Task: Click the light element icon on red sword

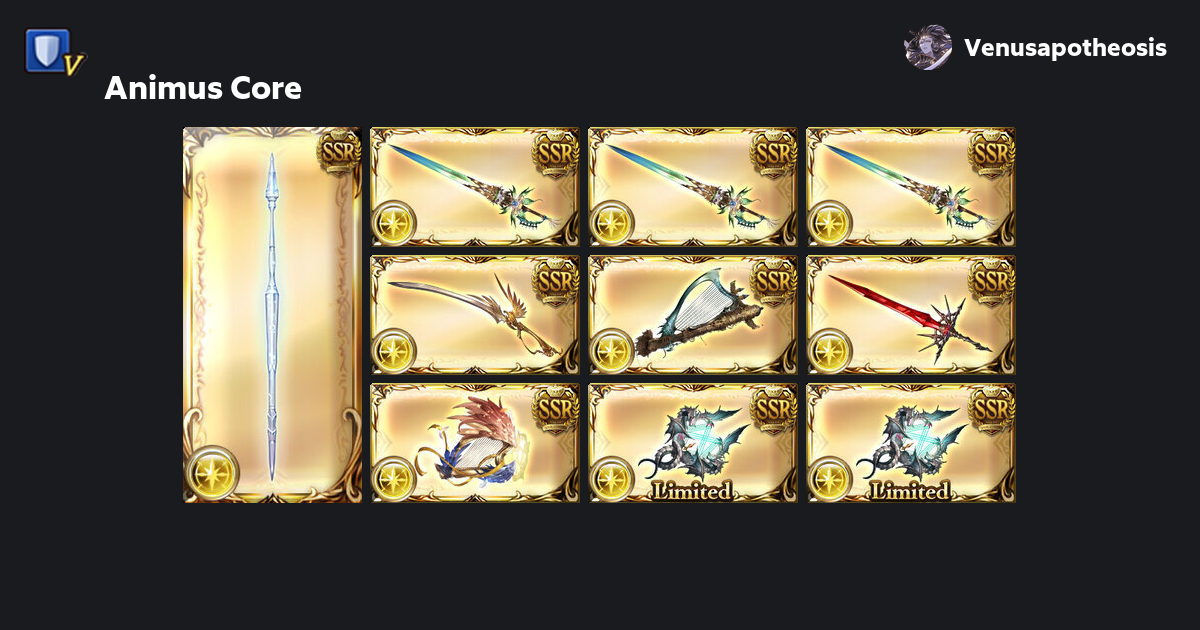Action: 831,350
